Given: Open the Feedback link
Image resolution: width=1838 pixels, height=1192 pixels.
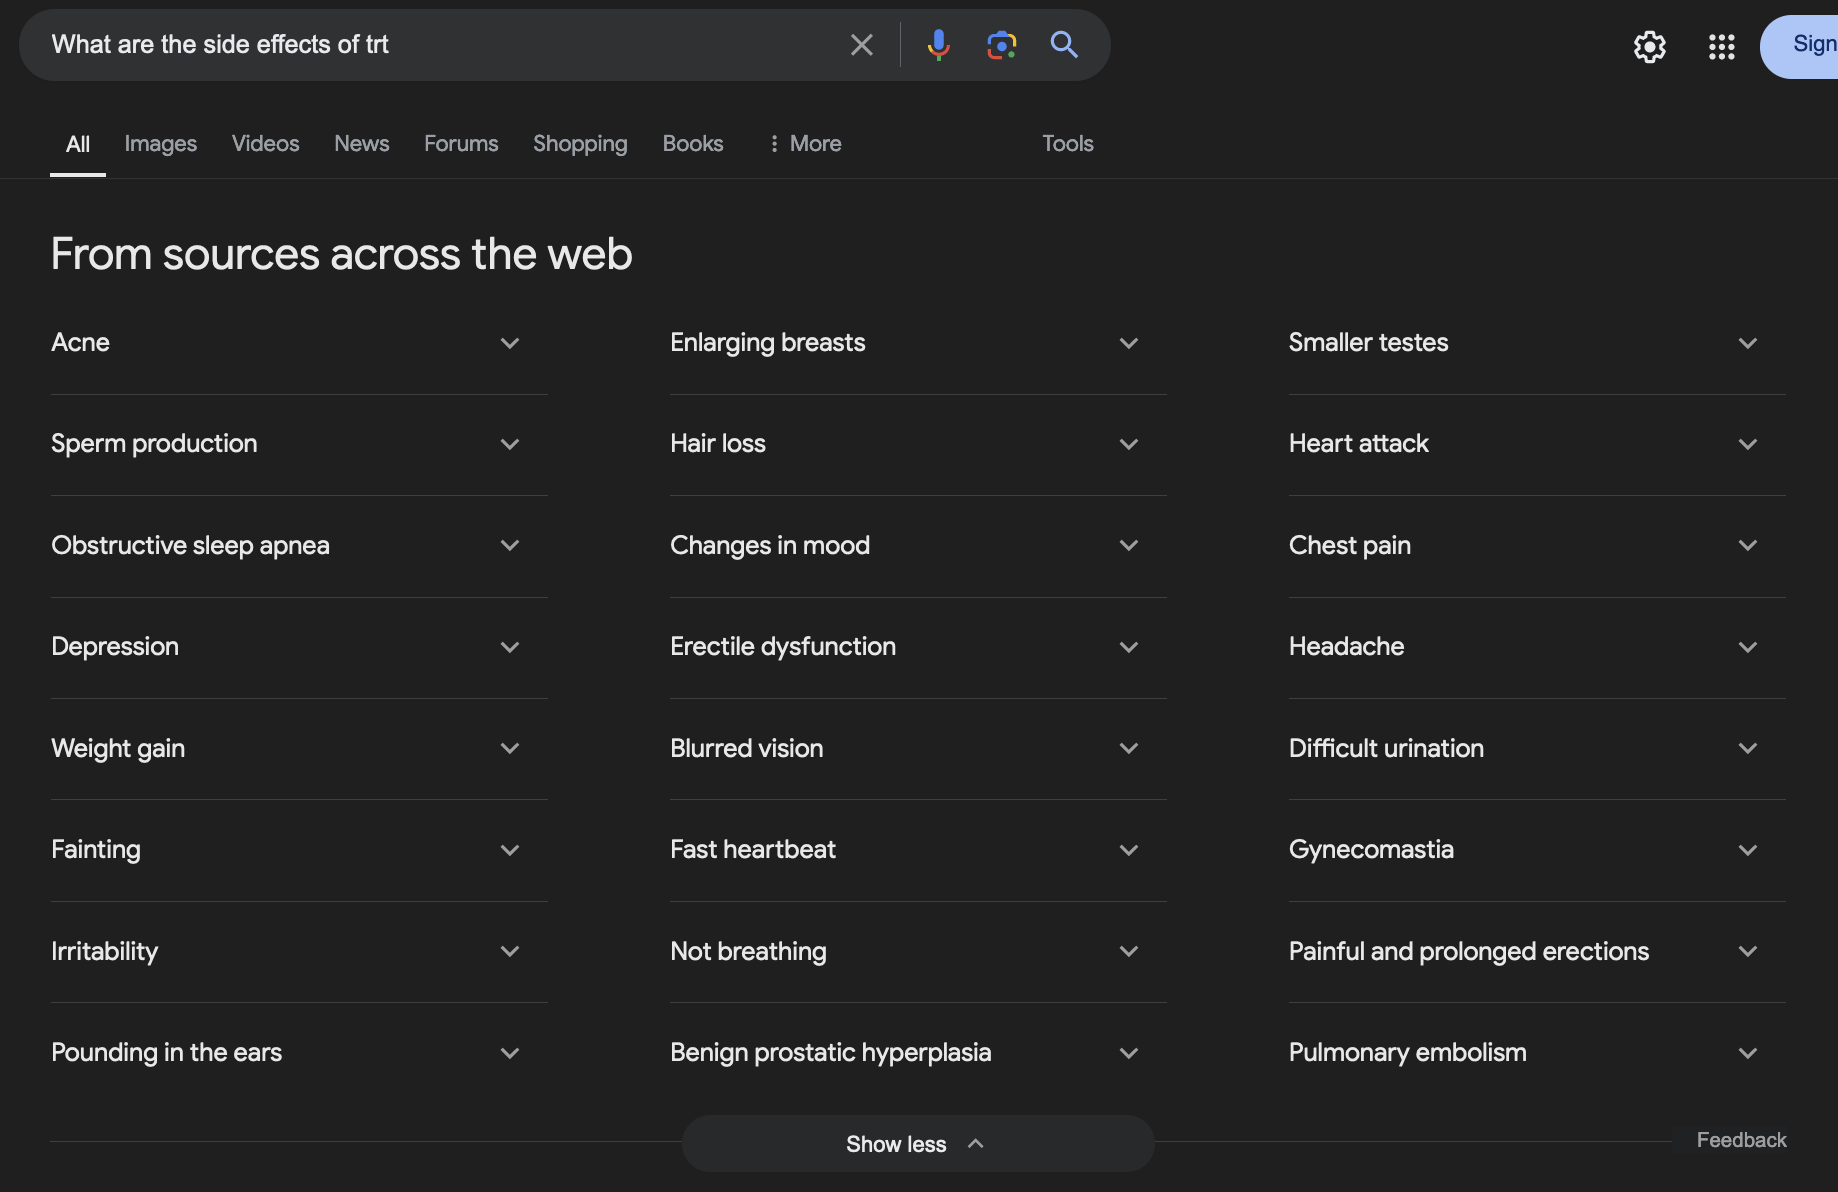Looking at the screenshot, I should click(x=1741, y=1140).
